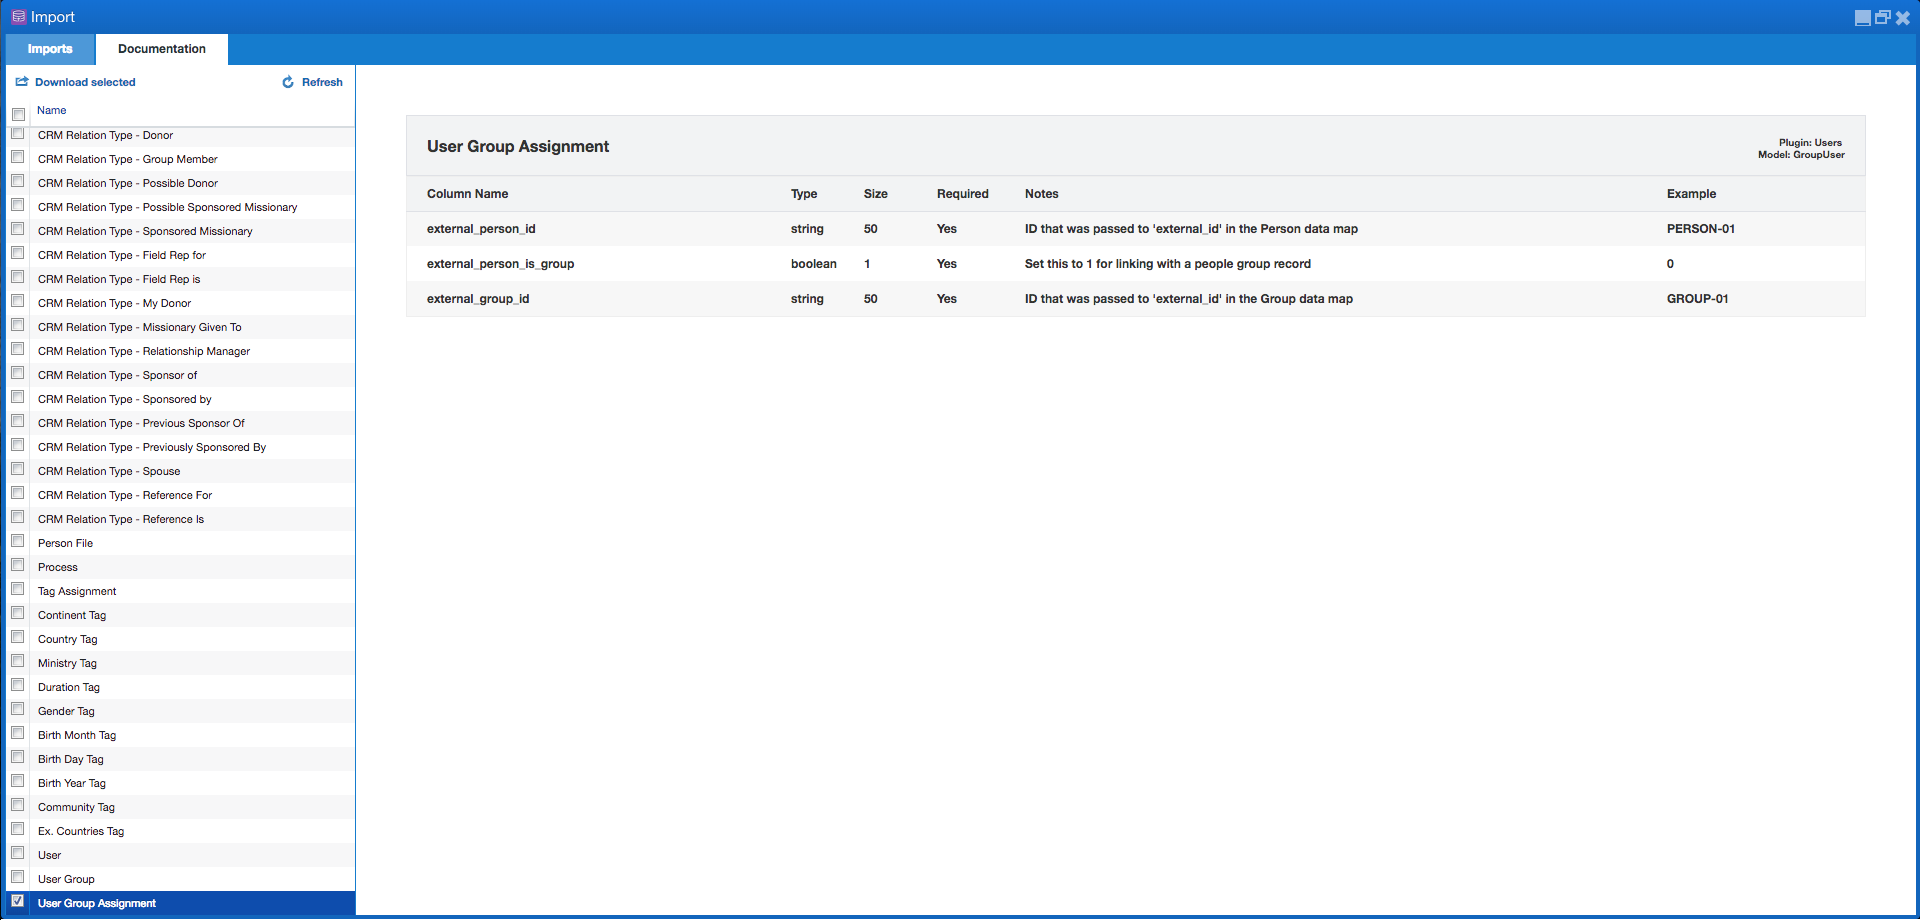Screen dimensions: 1920x920
Task: Click the Refresh circular arrow icon
Action: click(x=288, y=82)
